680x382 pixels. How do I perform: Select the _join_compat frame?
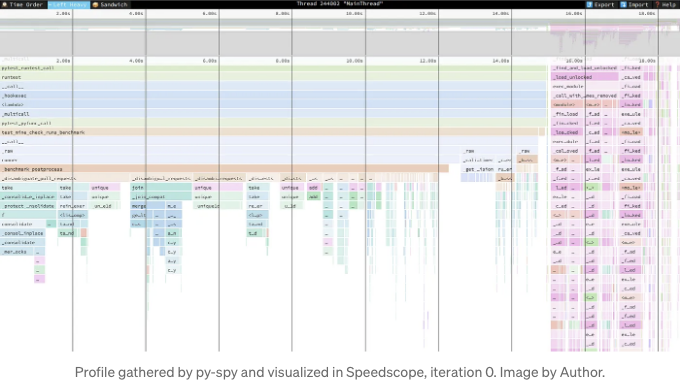pos(161,197)
